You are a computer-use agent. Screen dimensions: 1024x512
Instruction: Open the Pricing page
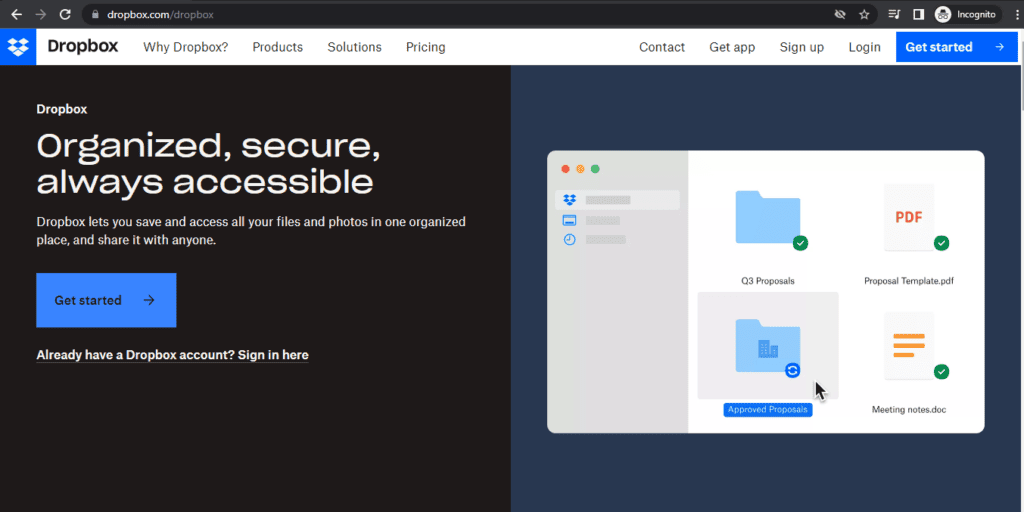click(426, 47)
